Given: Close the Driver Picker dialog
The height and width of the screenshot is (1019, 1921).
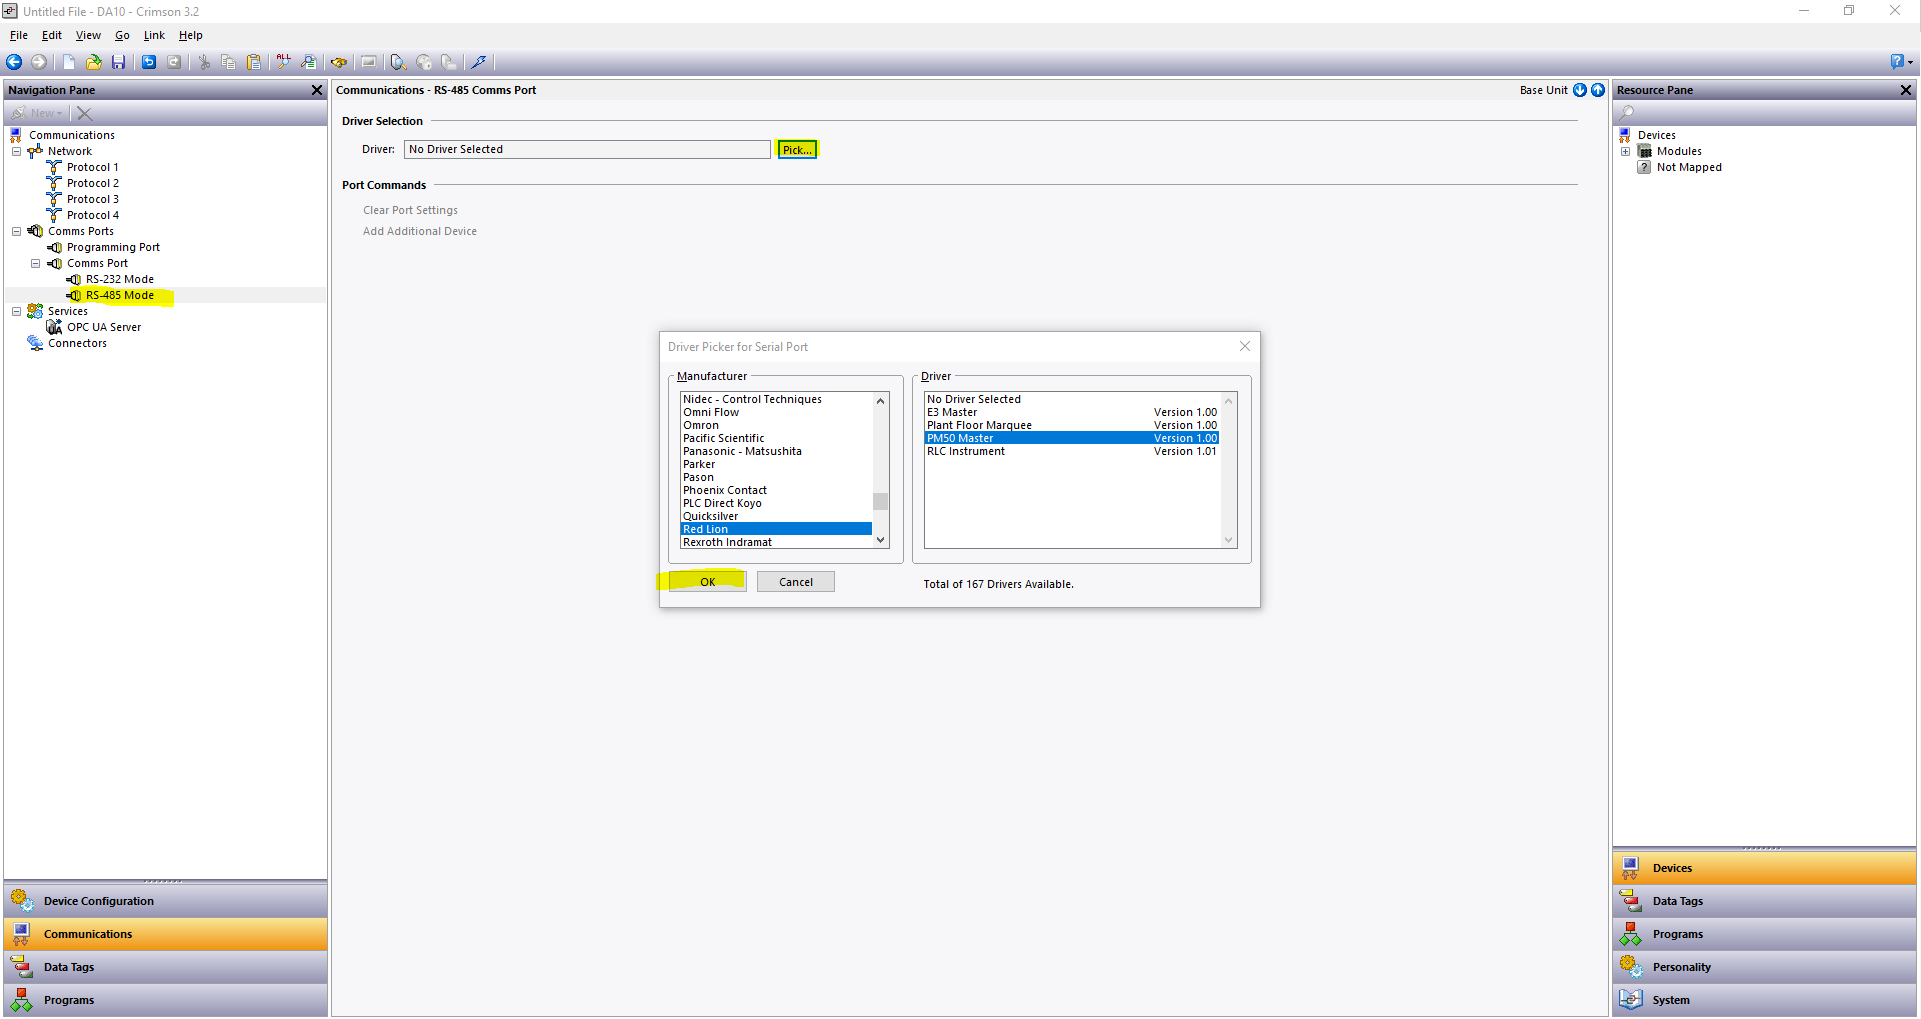Looking at the screenshot, I should pyautogui.click(x=1245, y=346).
